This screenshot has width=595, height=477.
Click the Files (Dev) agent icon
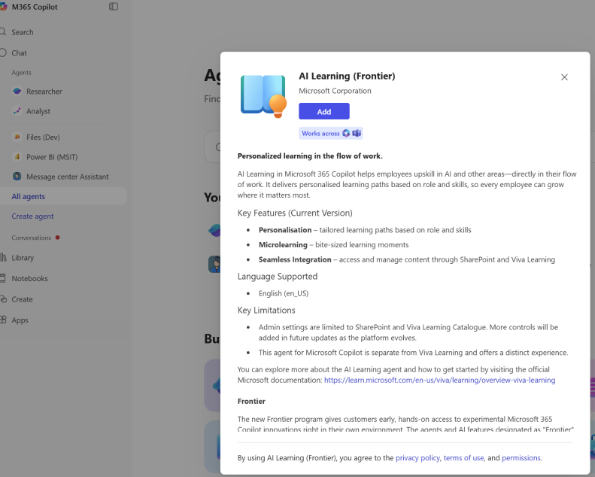coord(17,137)
